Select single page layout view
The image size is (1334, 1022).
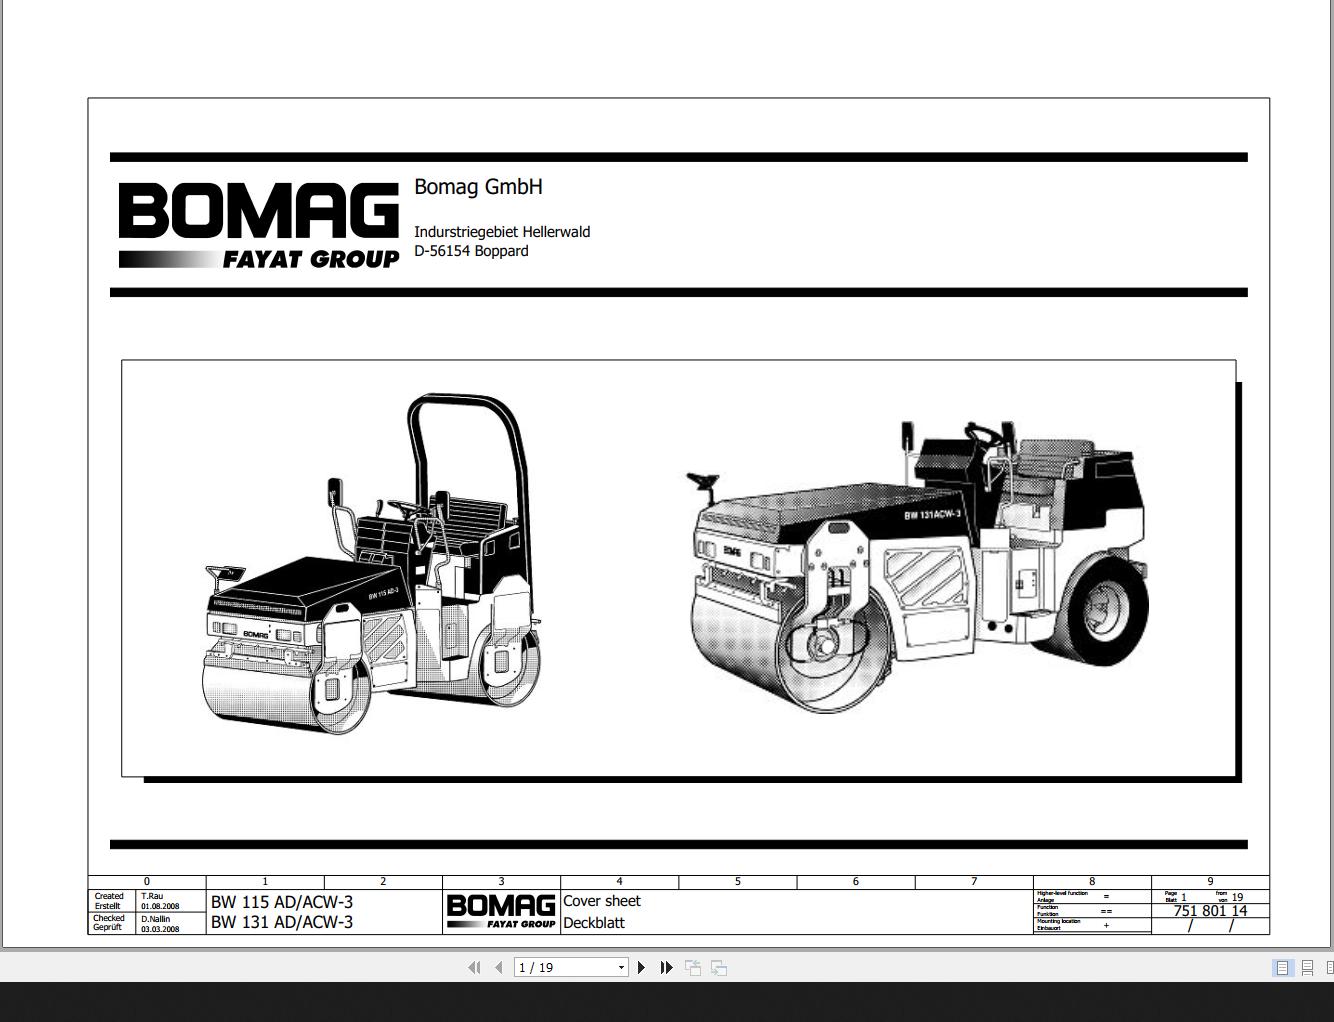(1283, 967)
